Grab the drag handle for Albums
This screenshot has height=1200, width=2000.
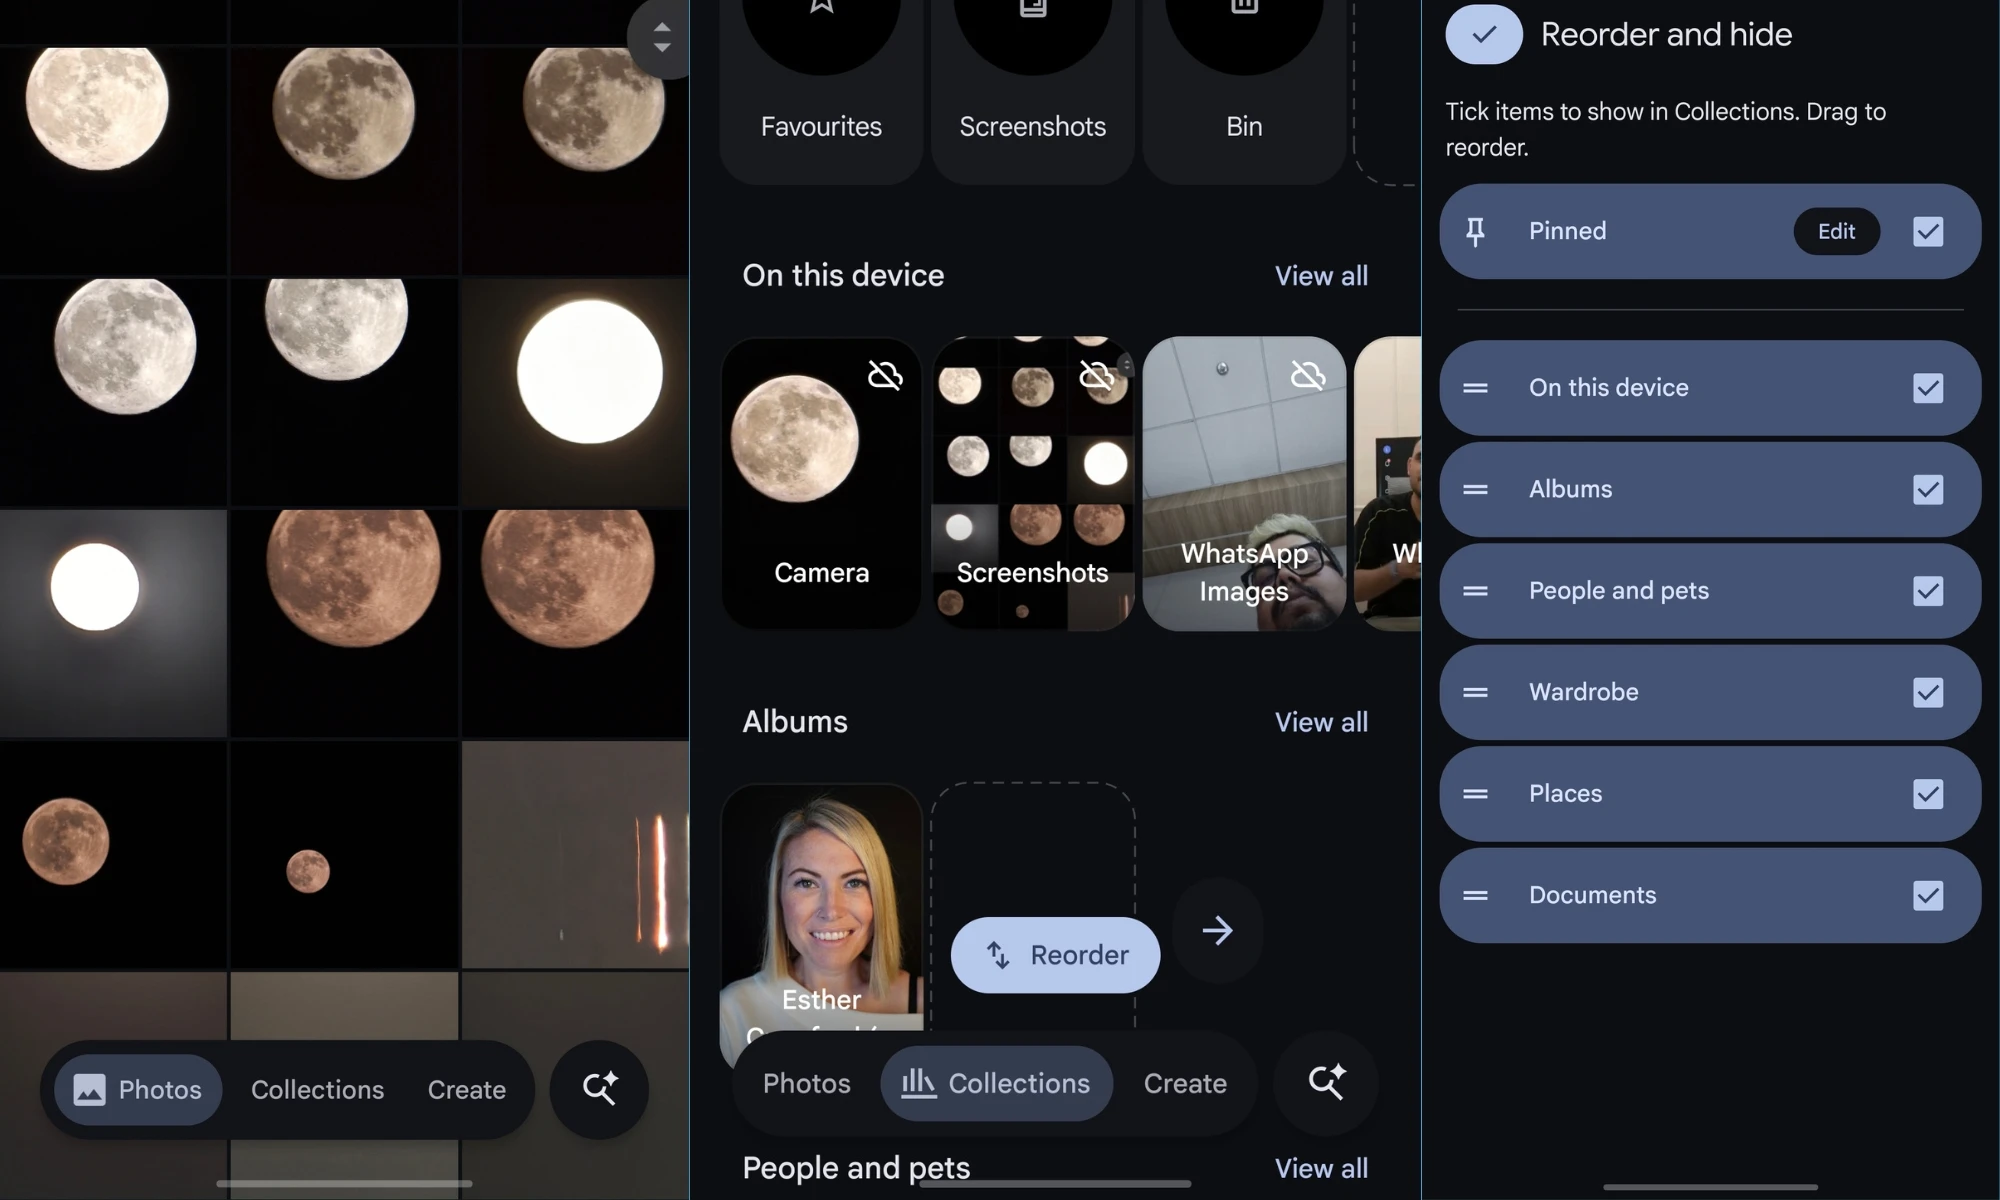click(x=1475, y=490)
